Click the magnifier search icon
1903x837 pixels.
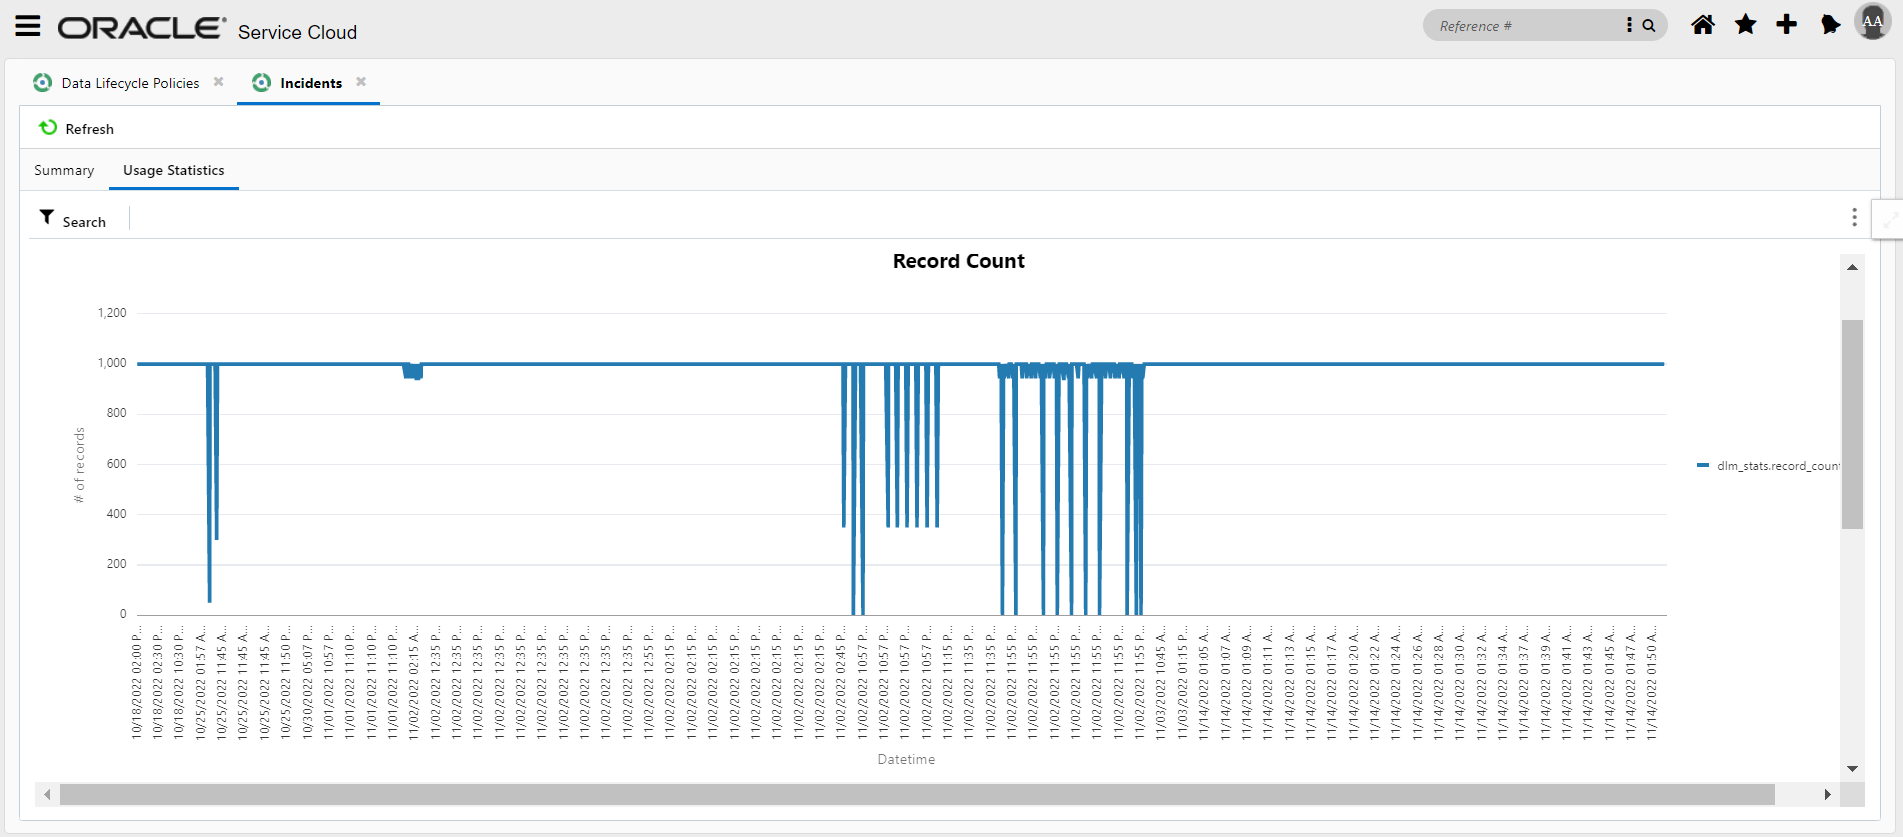point(1649,25)
